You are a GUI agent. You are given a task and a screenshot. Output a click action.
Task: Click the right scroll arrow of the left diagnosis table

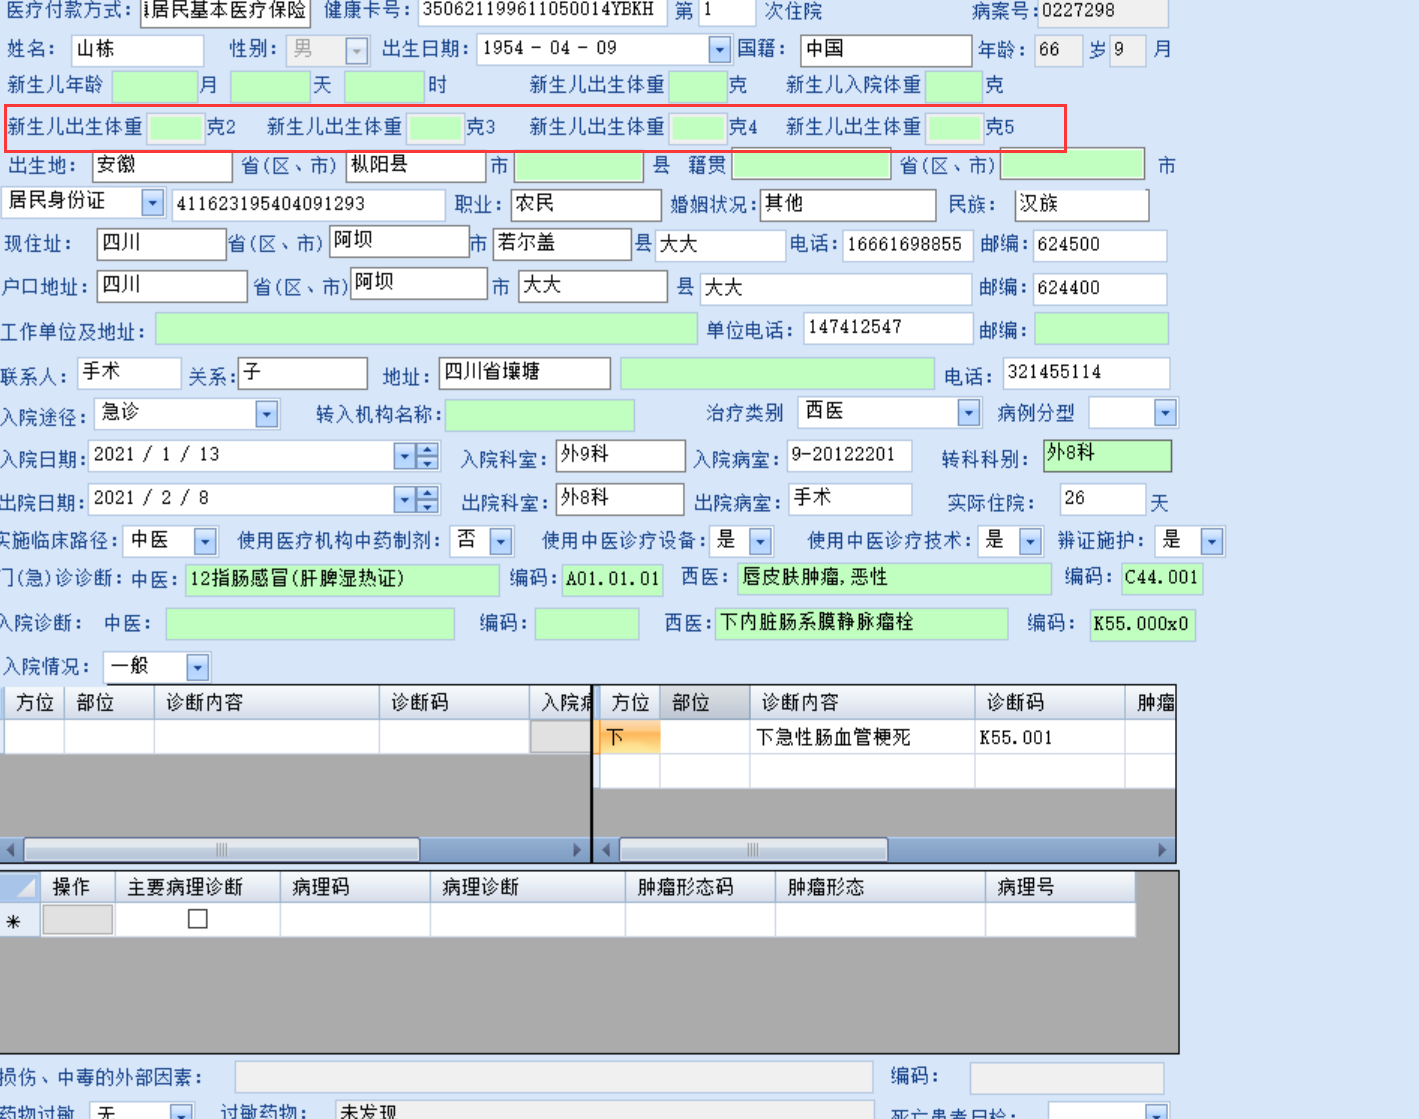point(577,850)
